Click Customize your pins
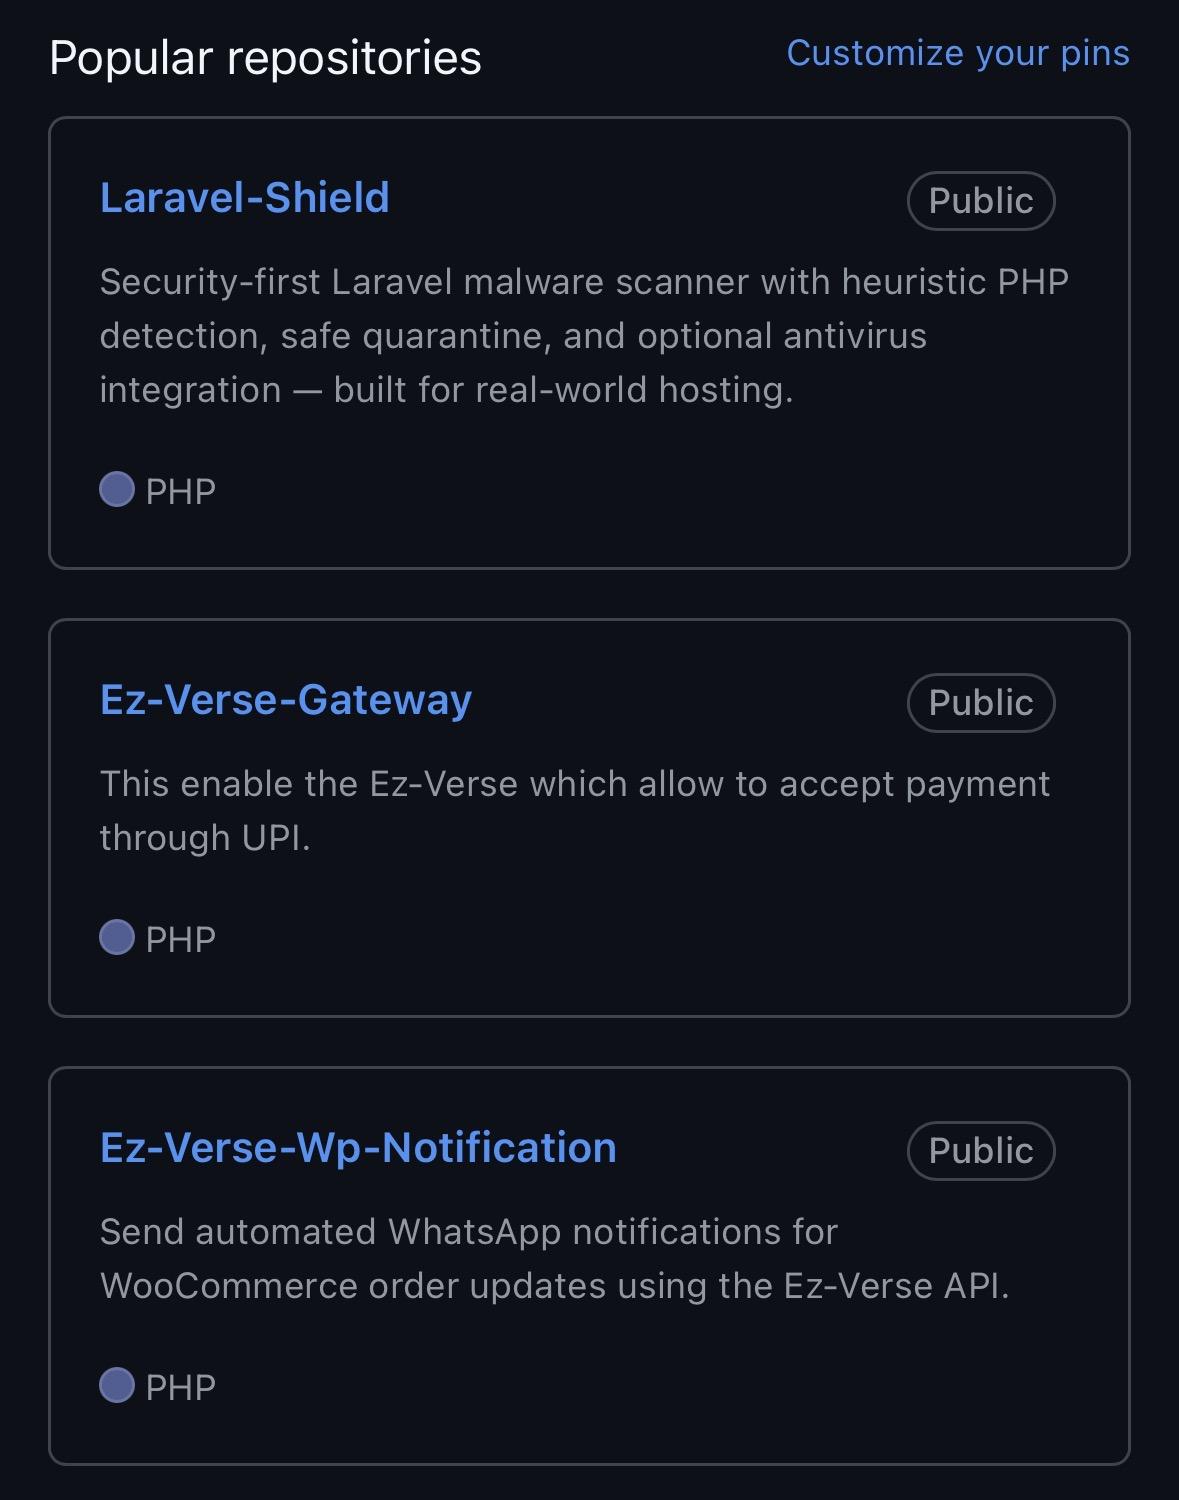 click(958, 54)
